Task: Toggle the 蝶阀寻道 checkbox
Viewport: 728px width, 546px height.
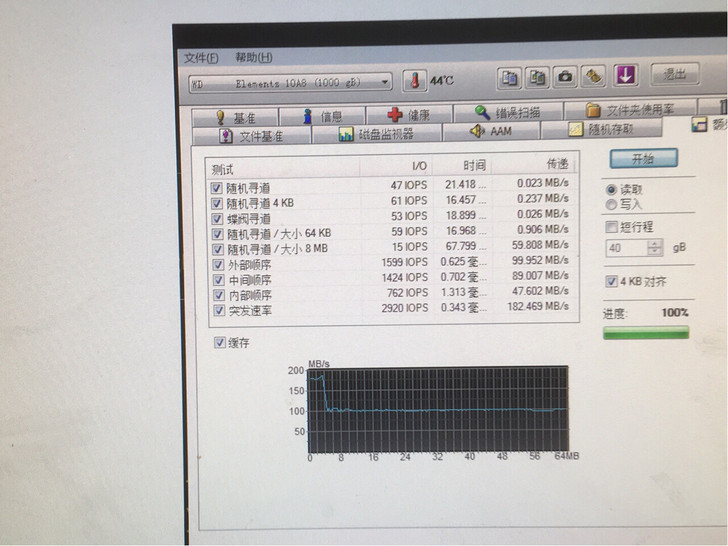Action: 217,219
